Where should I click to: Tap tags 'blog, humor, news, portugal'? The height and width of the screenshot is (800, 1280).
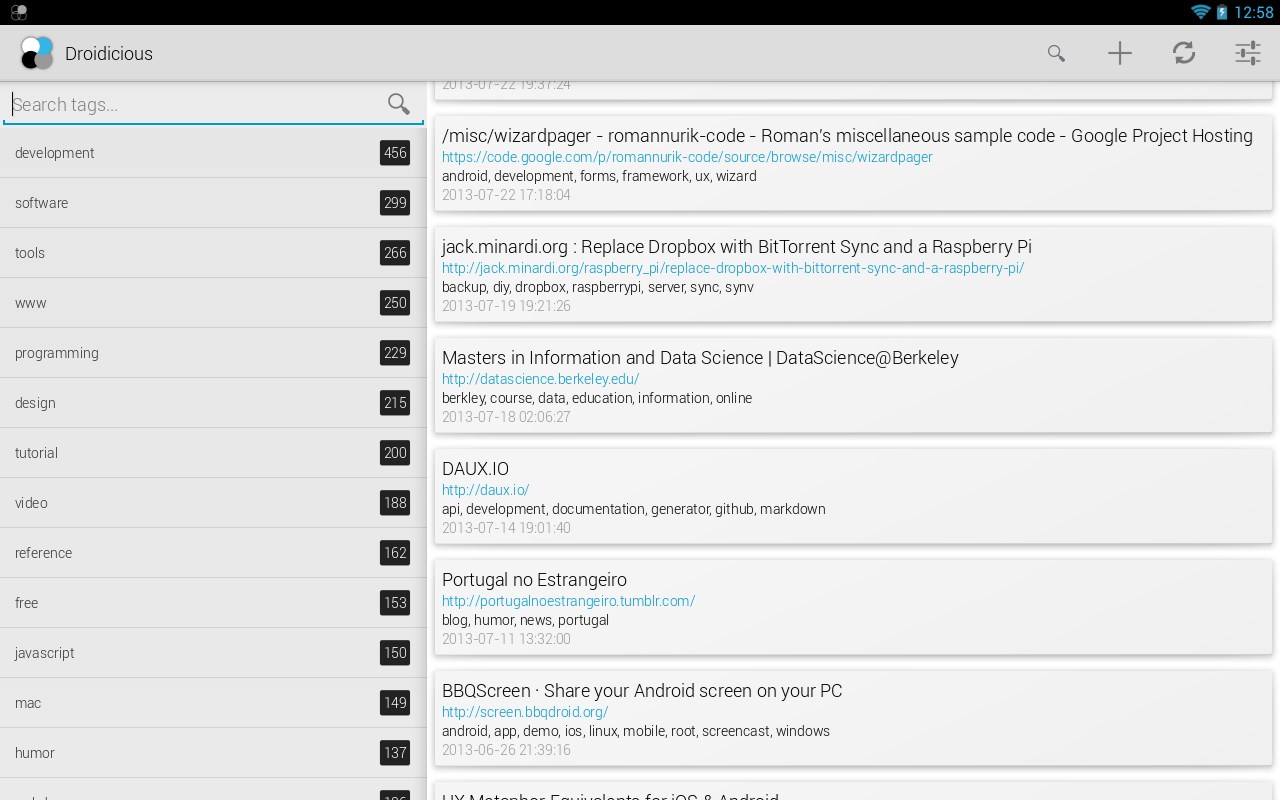coord(525,620)
